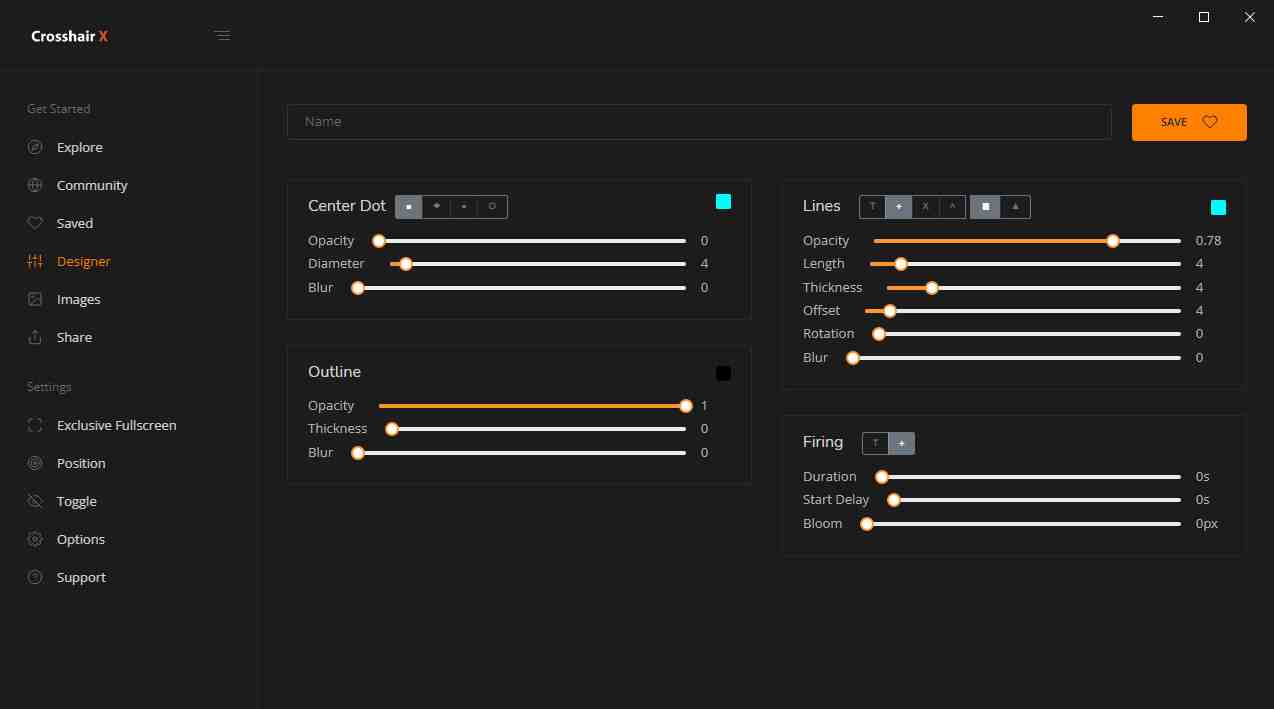Switch Firing mode to T style
1274x709 pixels.
pos(875,443)
